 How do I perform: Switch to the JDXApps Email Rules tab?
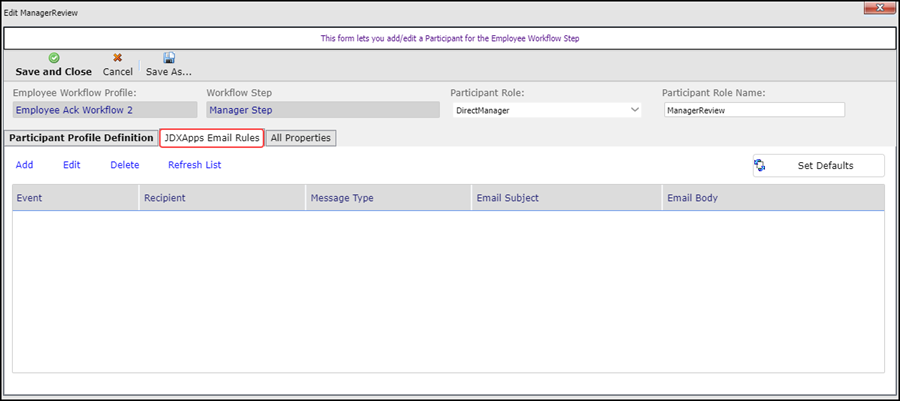click(211, 138)
